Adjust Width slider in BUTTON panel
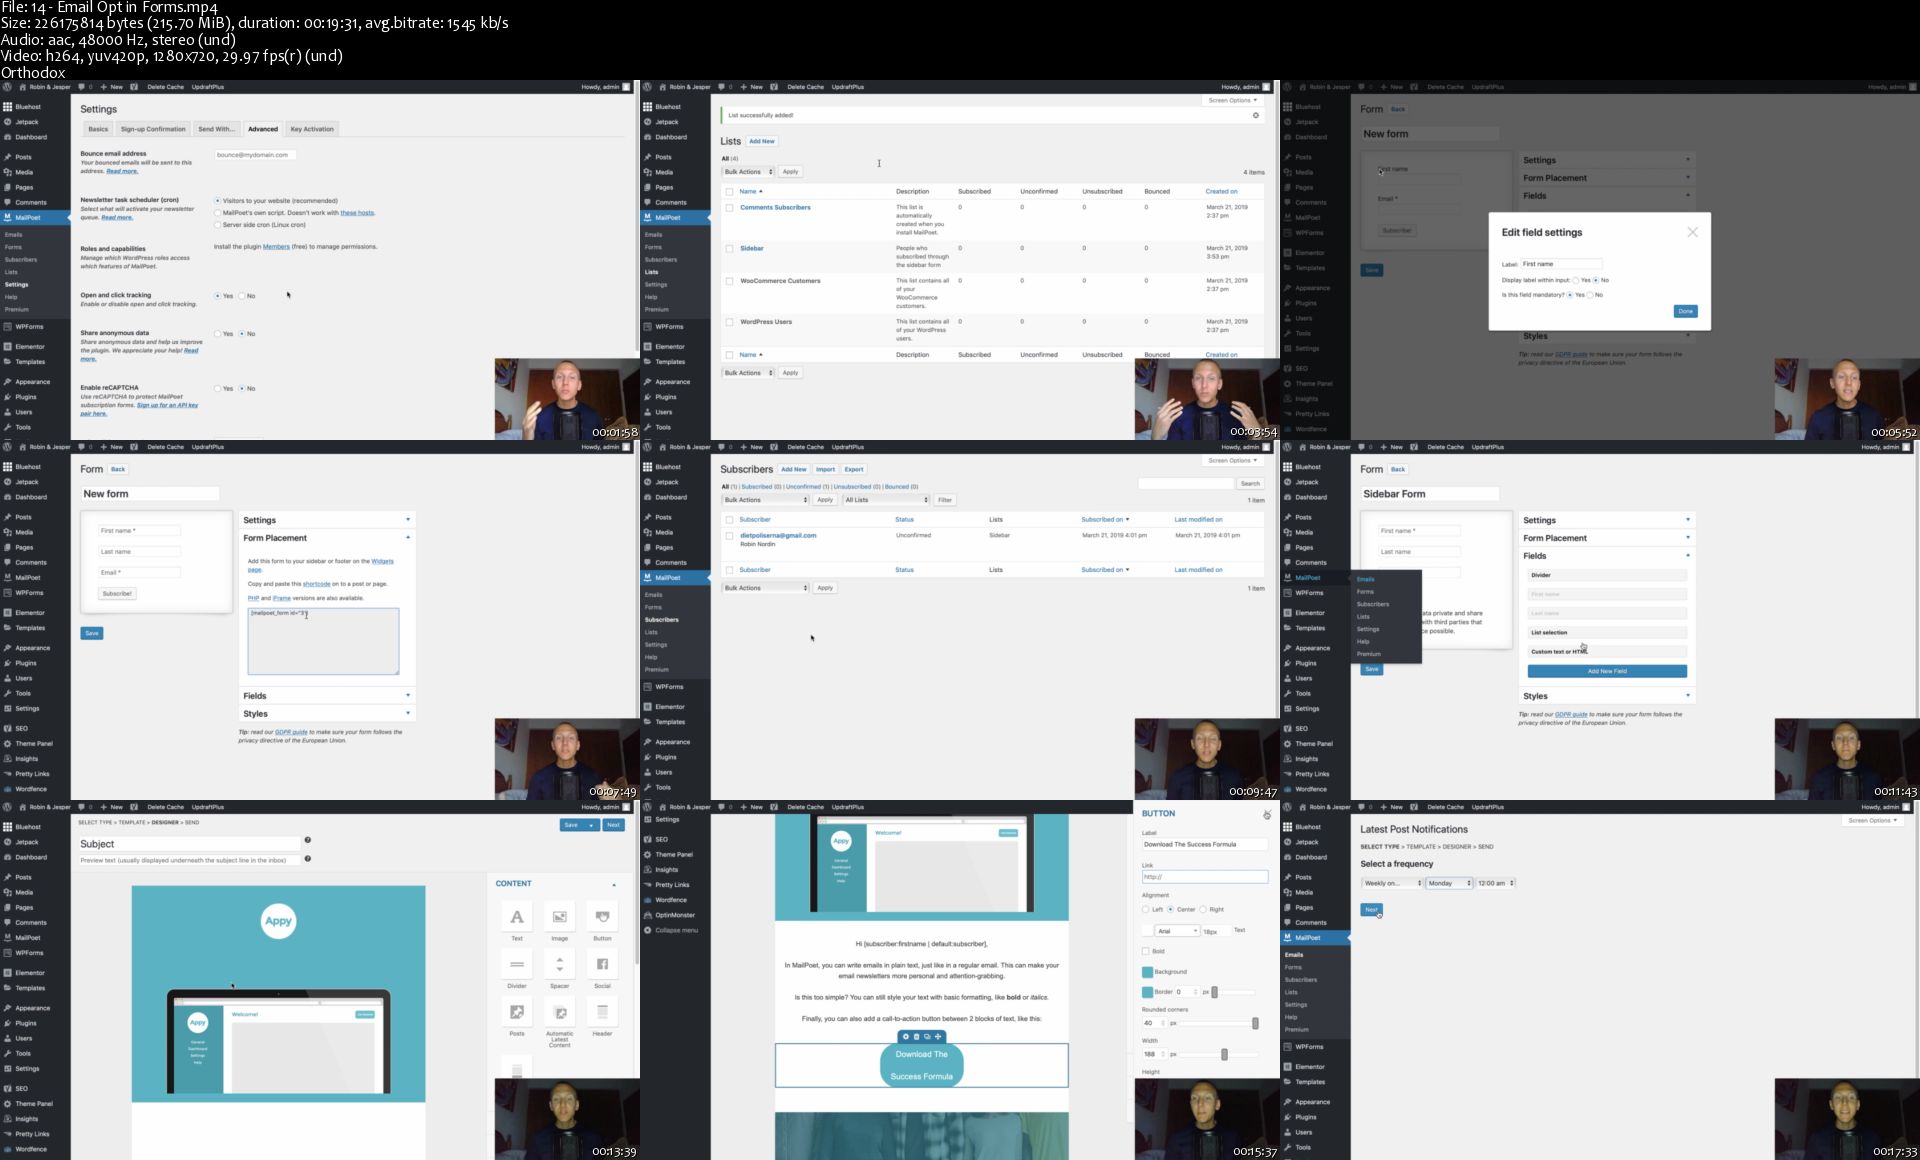1920x1160 pixels. click(1222, 1054)
